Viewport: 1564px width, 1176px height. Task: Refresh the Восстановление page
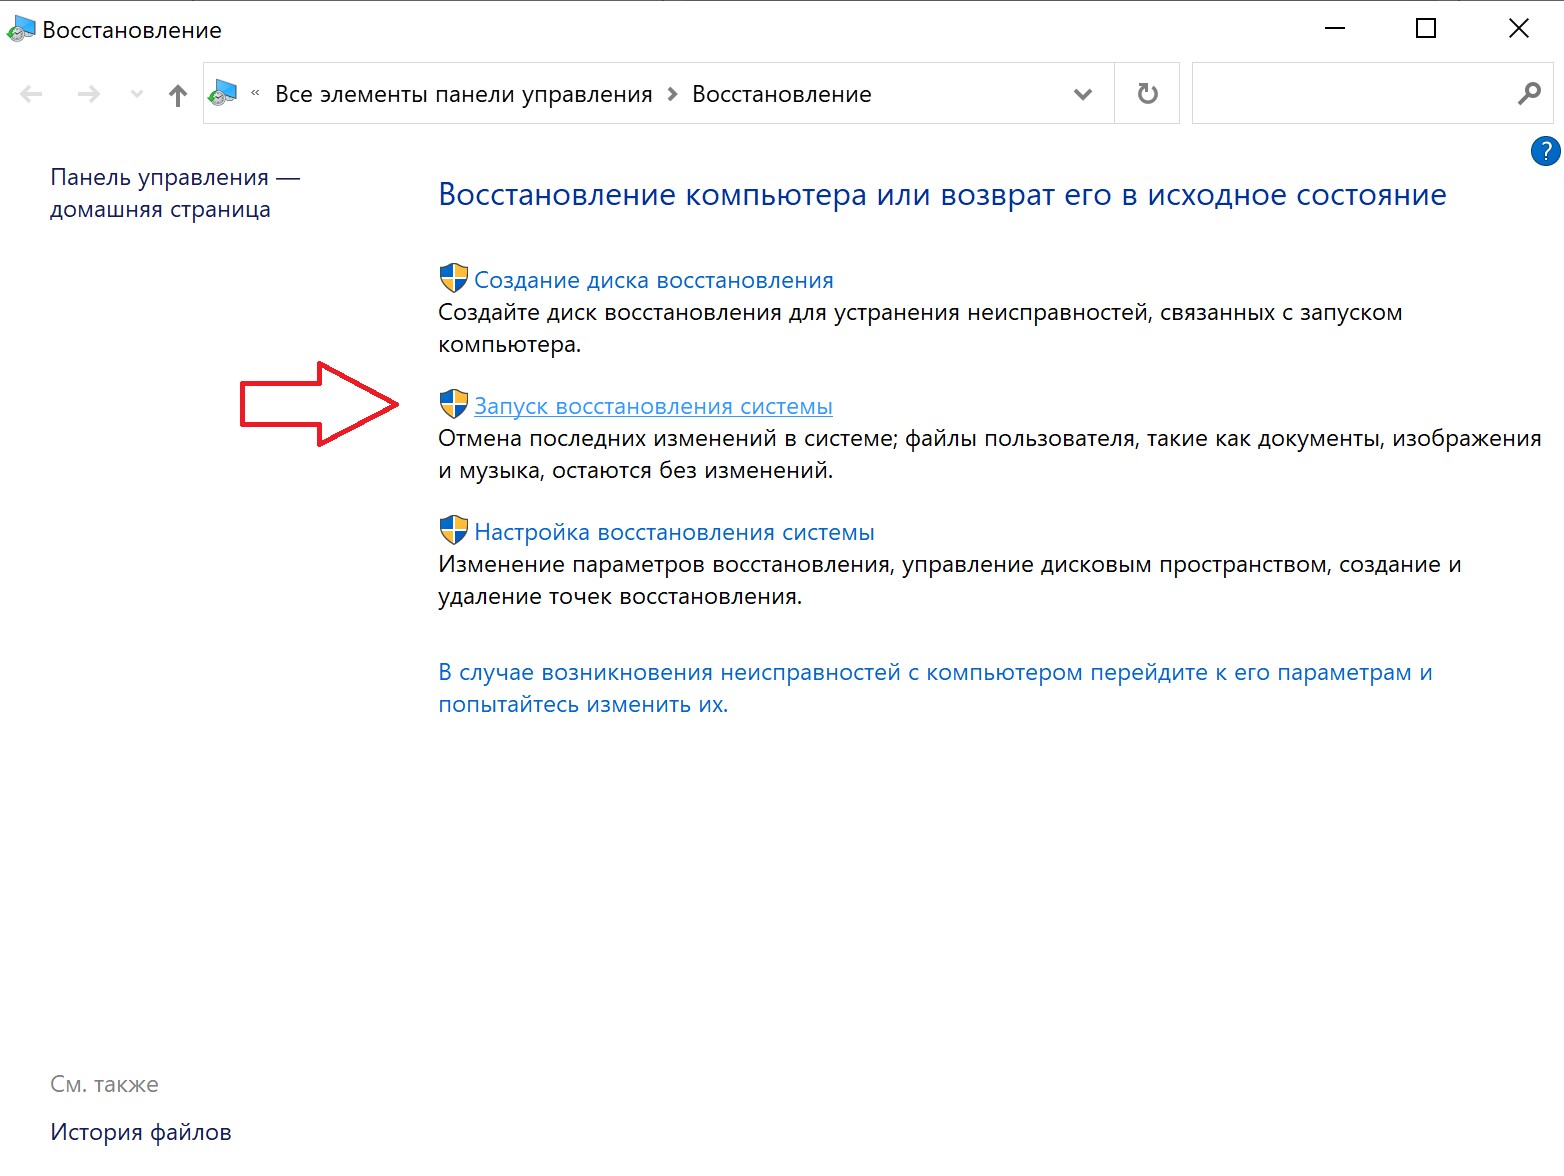point(1148,94)
